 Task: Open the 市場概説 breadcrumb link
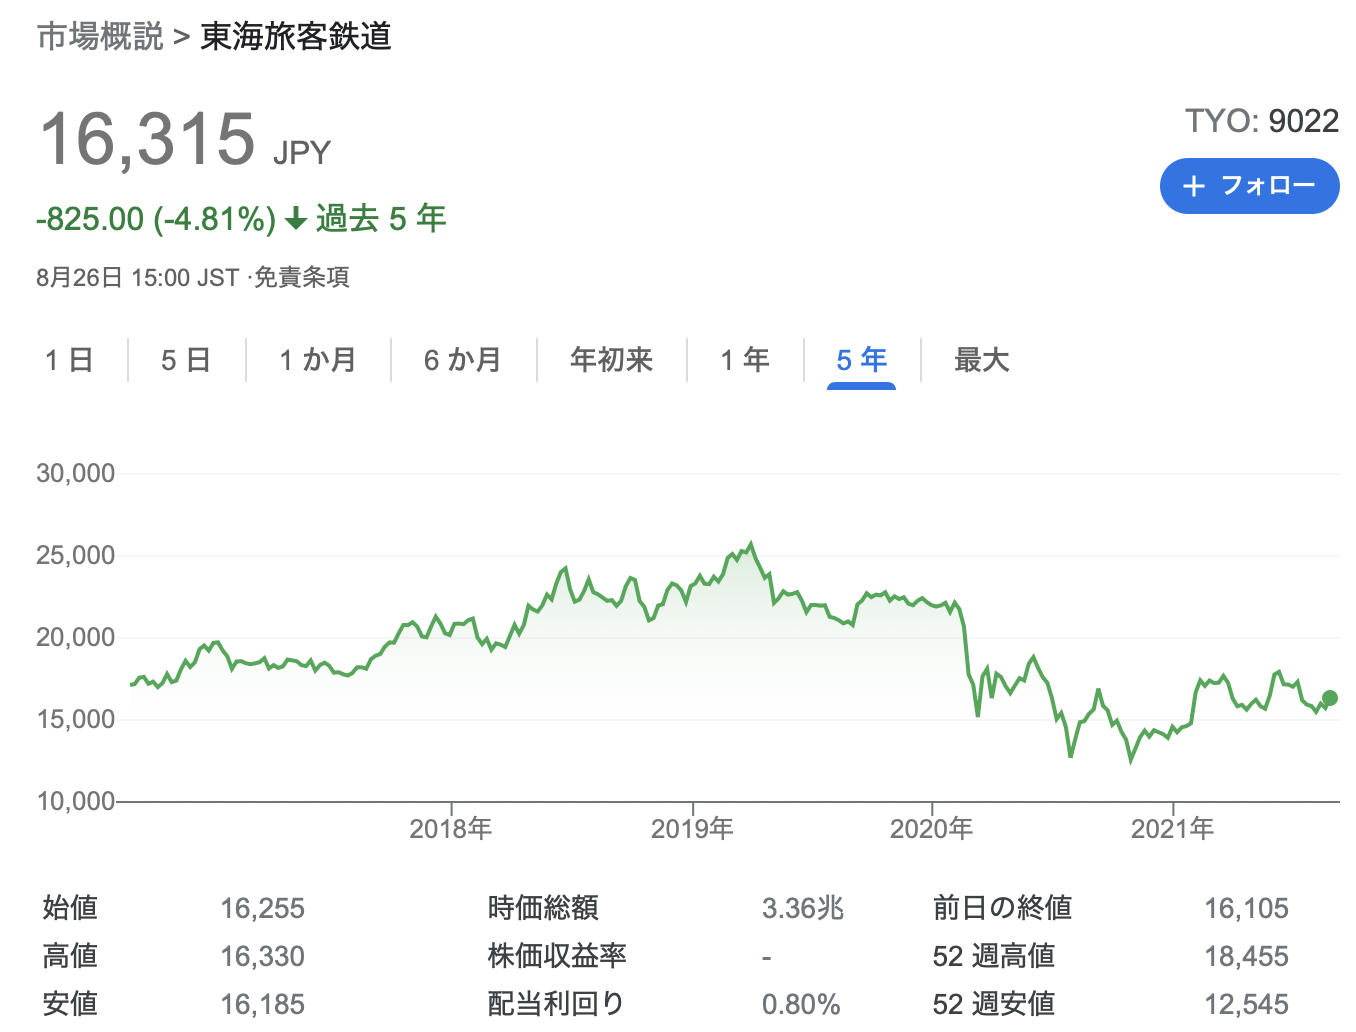pos(100,37)
